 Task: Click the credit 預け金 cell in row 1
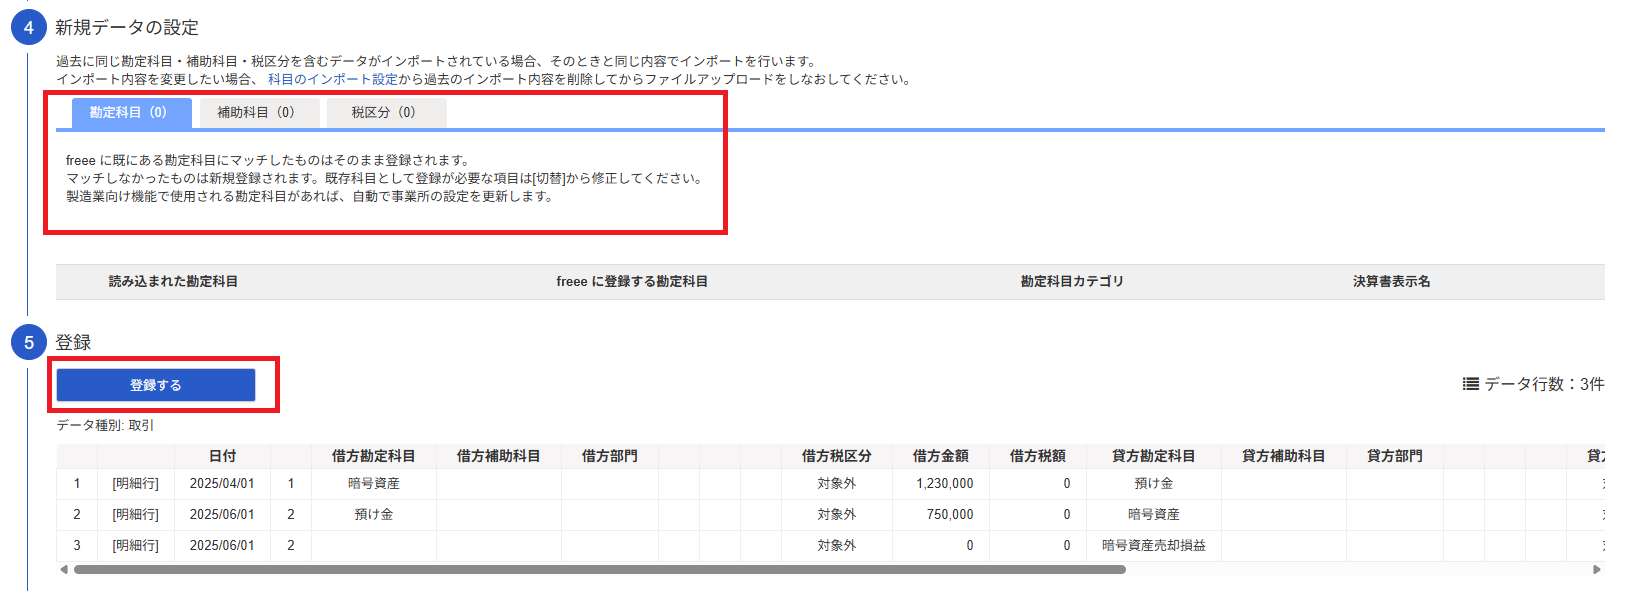pos(1153,484)
